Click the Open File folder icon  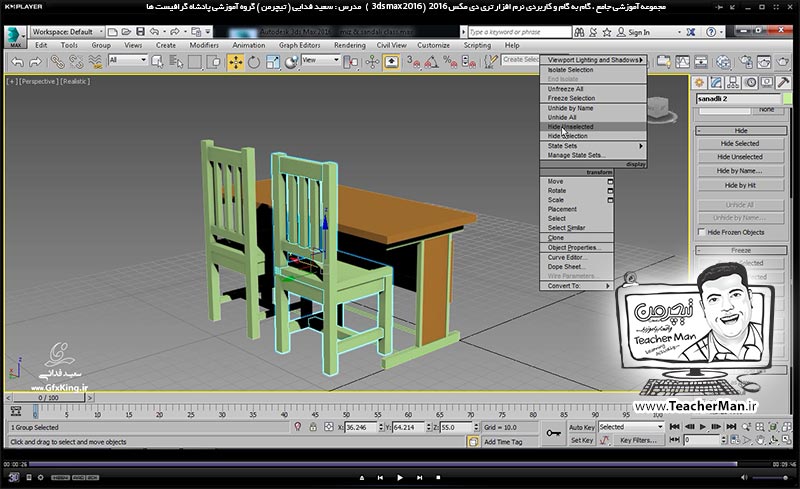(x=126, y=32)
